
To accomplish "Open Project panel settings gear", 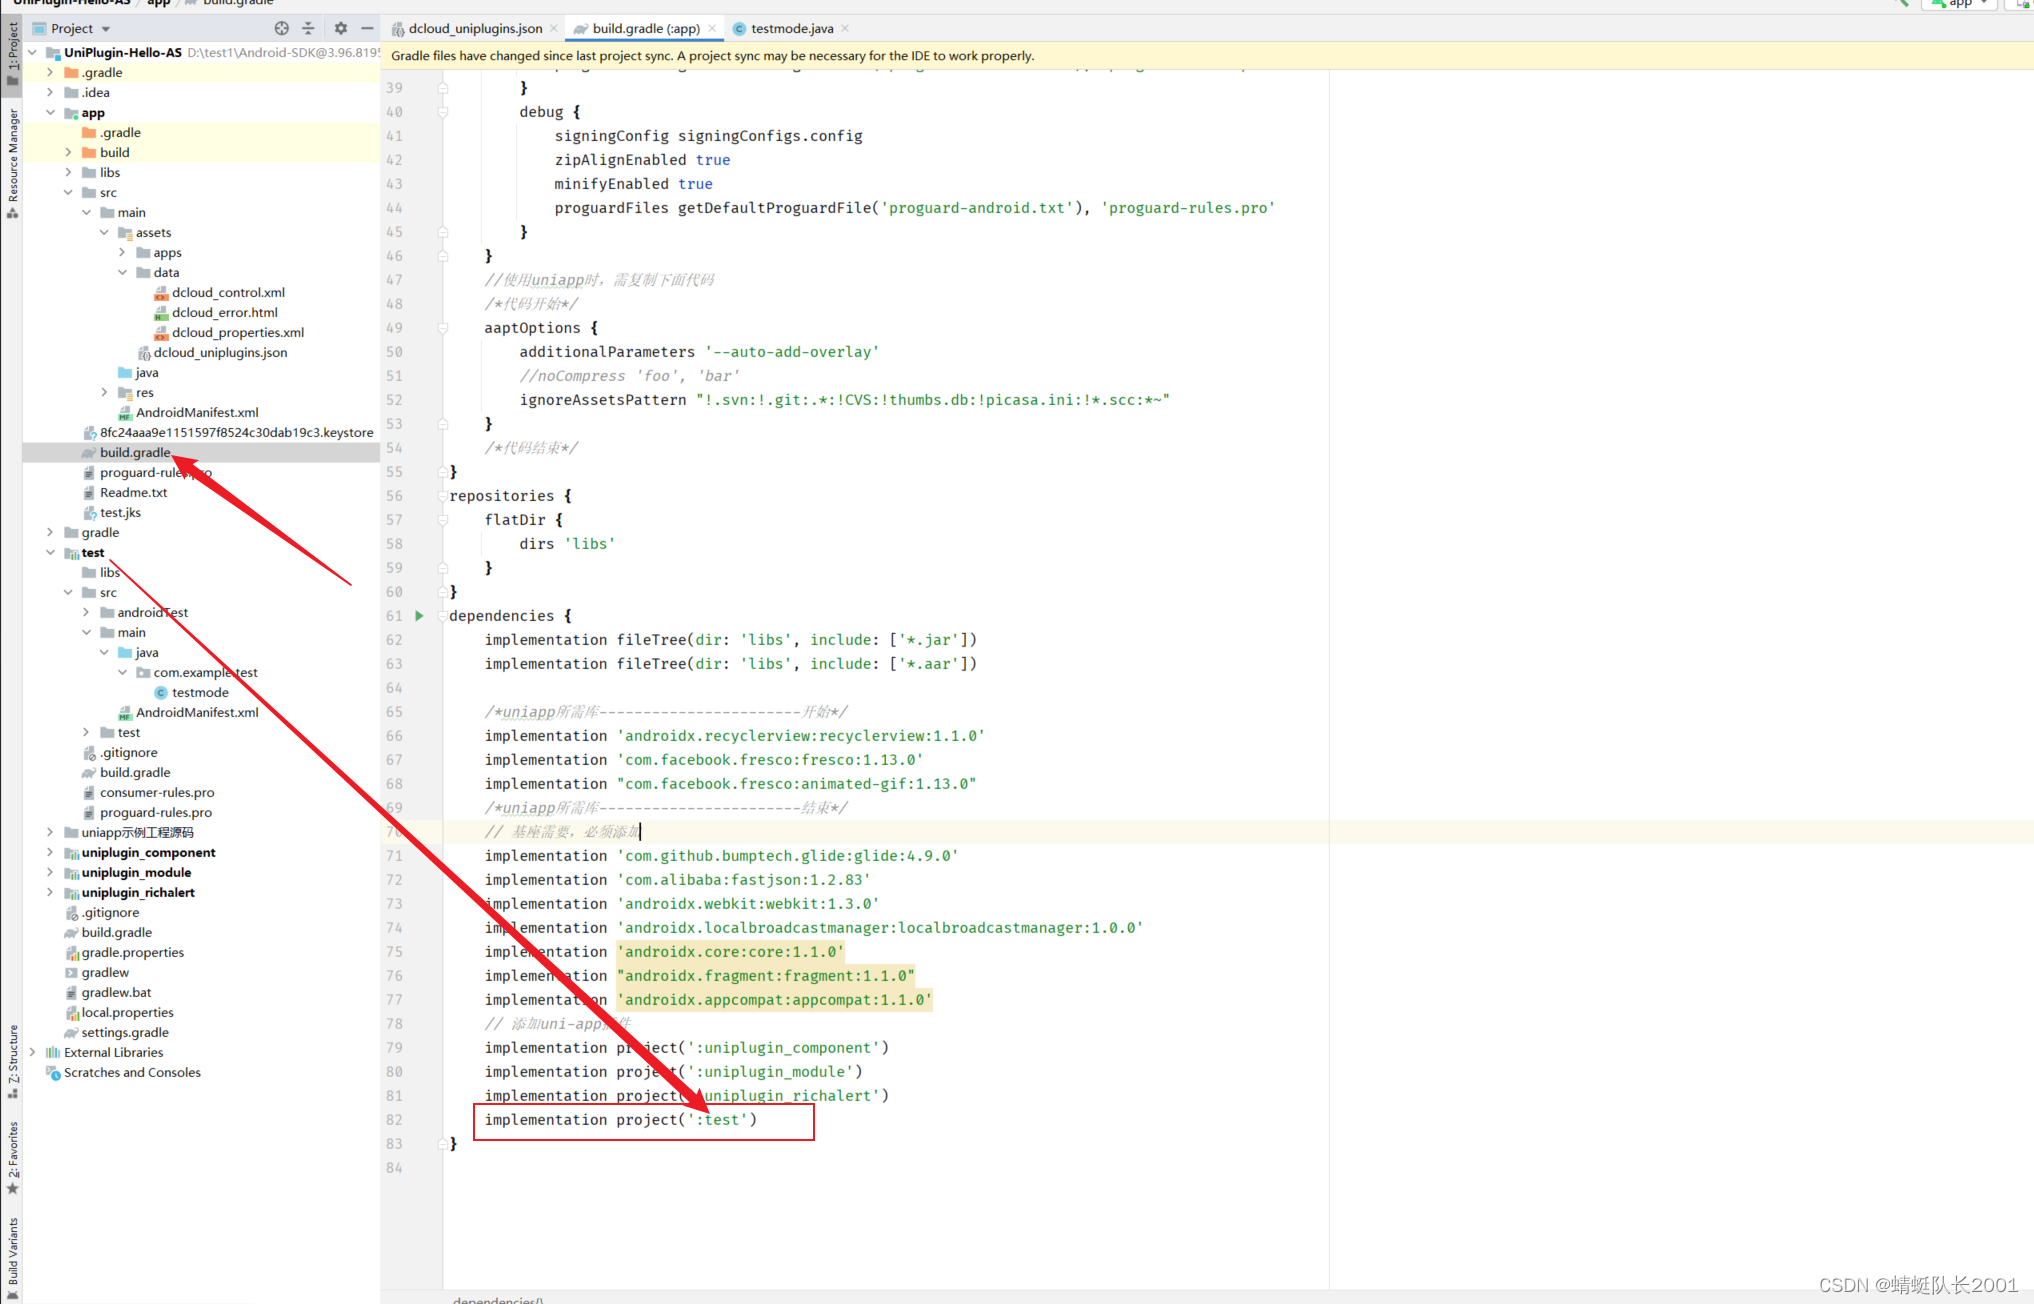I will [x=340, y=28].
